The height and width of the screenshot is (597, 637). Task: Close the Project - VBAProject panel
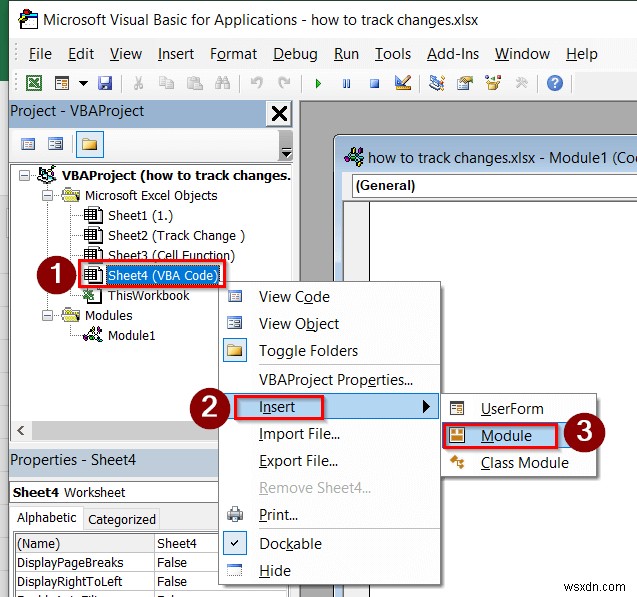pyautogui.click(x=280, y=113)
